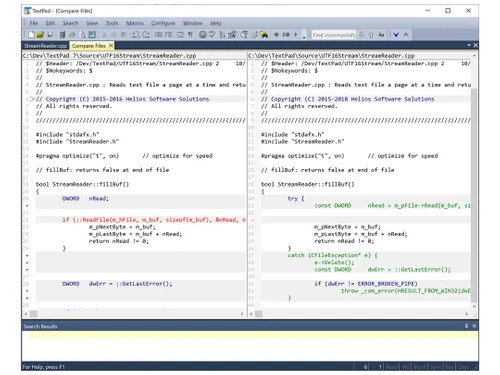Open the Edit menu
The width and height of the screenshot is (500, 375).
(50, 23)
